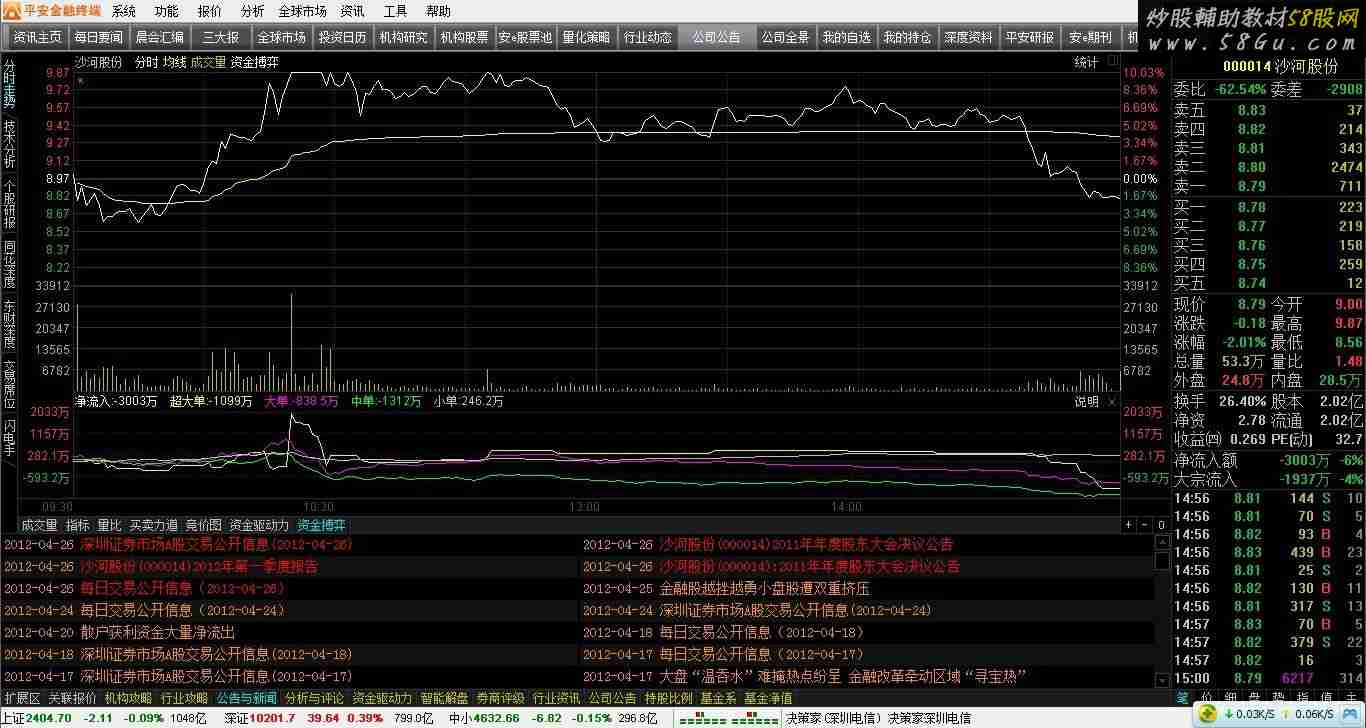Image resolution: width=1366 pixels, height=728 pixels.
Task: Click the 统计 label above the chart
Action: tap(1086, 62)
